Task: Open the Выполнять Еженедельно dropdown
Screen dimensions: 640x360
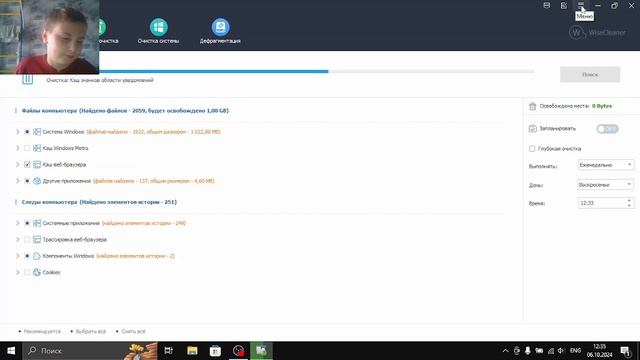Action: pos(606,165)
